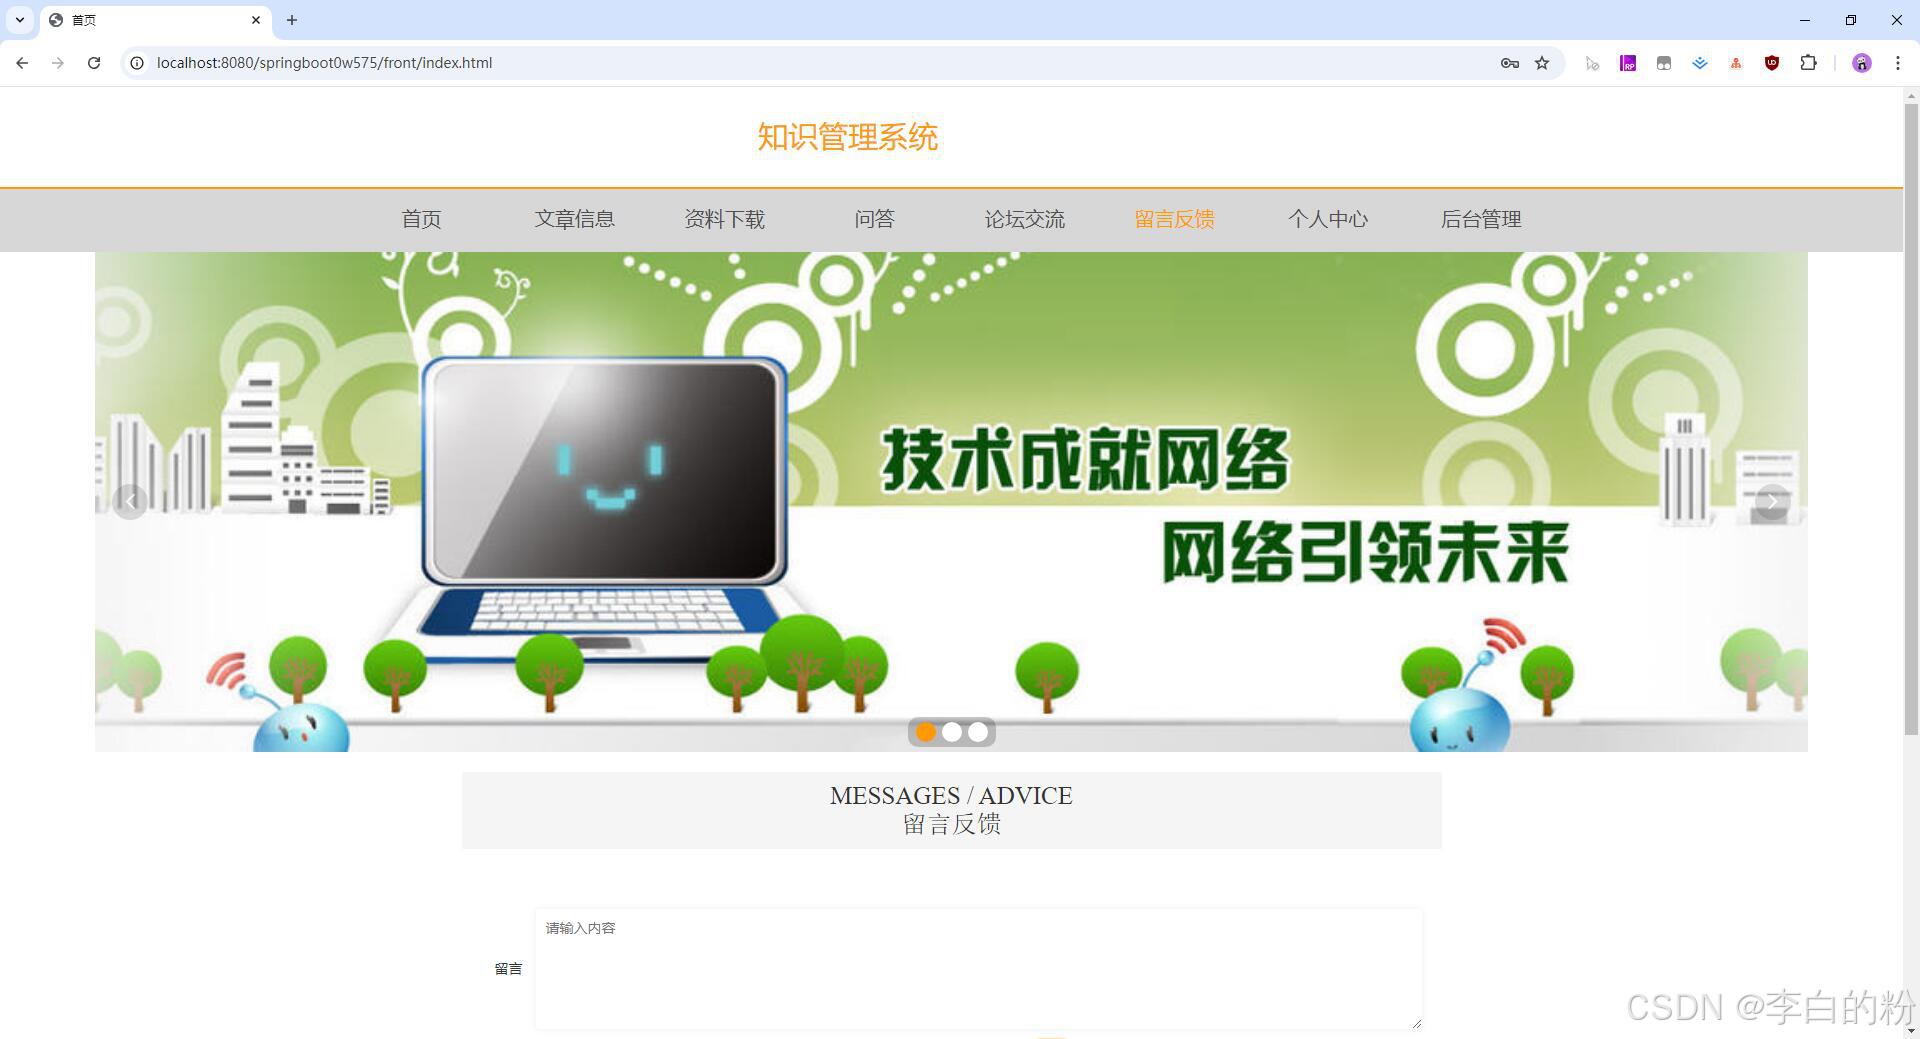This screenshot has width=1920, height=1039.
Task: Open the Extensions puzzle icon
Action: (1808, 63)
